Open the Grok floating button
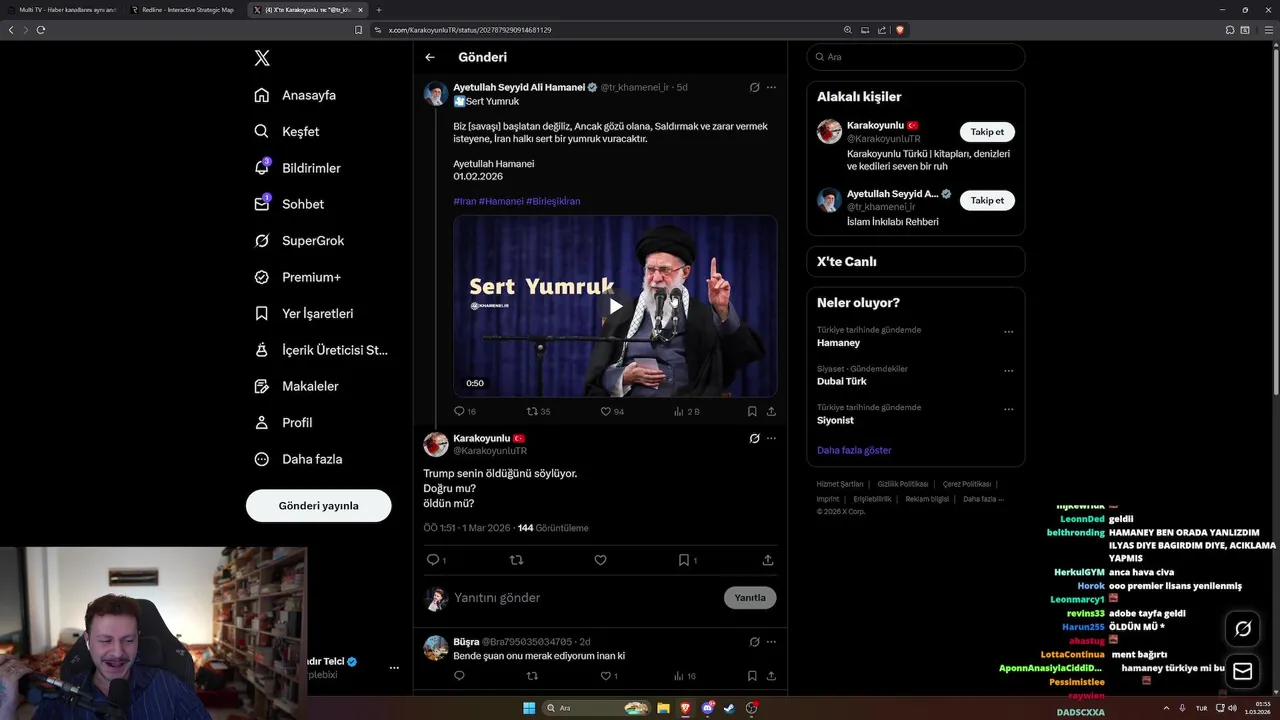This screenshot has width=1280, height=720. (1243, 629)
